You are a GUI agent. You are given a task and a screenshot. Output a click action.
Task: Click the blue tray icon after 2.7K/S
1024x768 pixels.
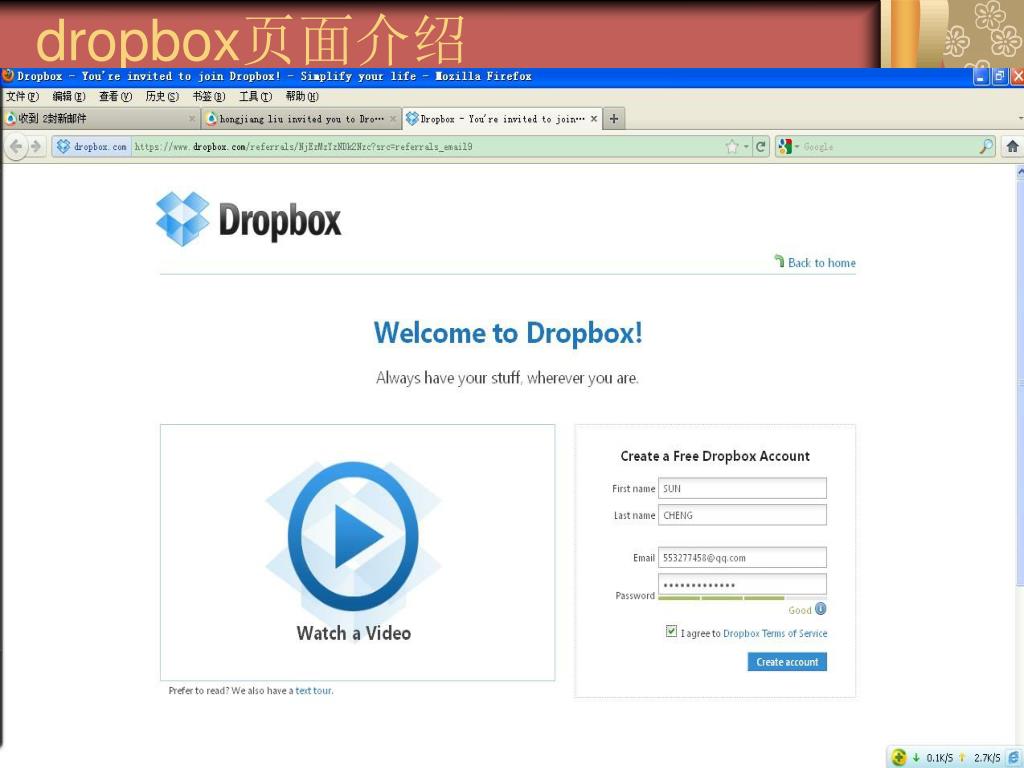[x=1014, y=757]
